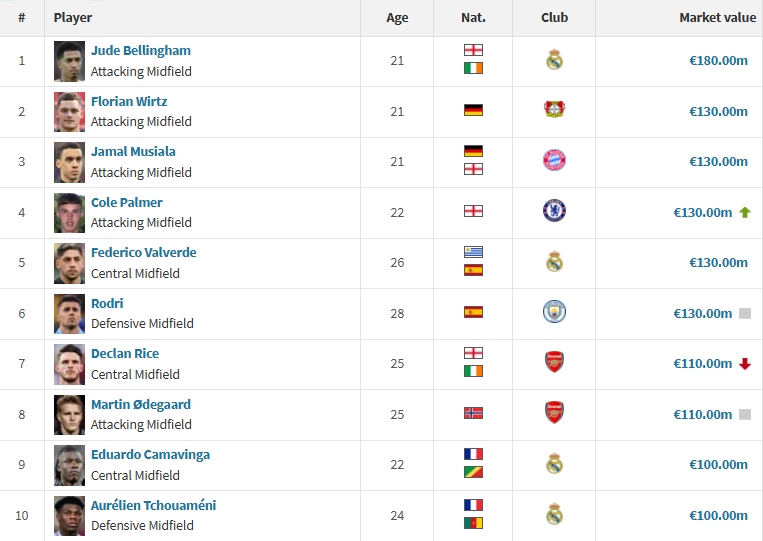Open Federico Valverde's player profile link
The width and height of the screenshot is (763, 541).
pyautogui.click(x=143, y=252)
